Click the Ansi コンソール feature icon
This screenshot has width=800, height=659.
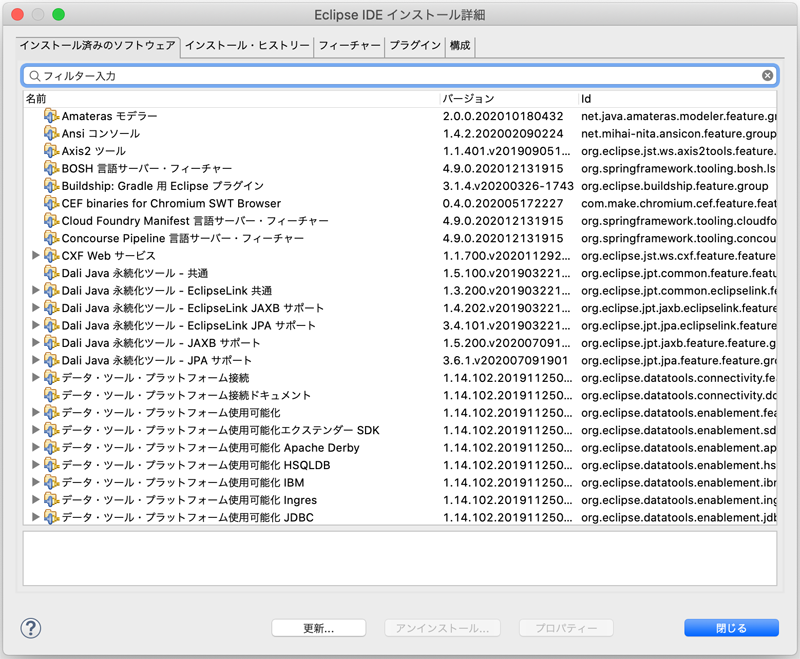click(51, 134)
